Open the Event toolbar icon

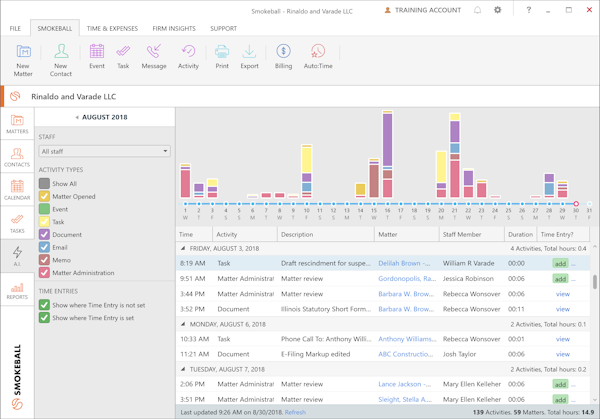96,56
